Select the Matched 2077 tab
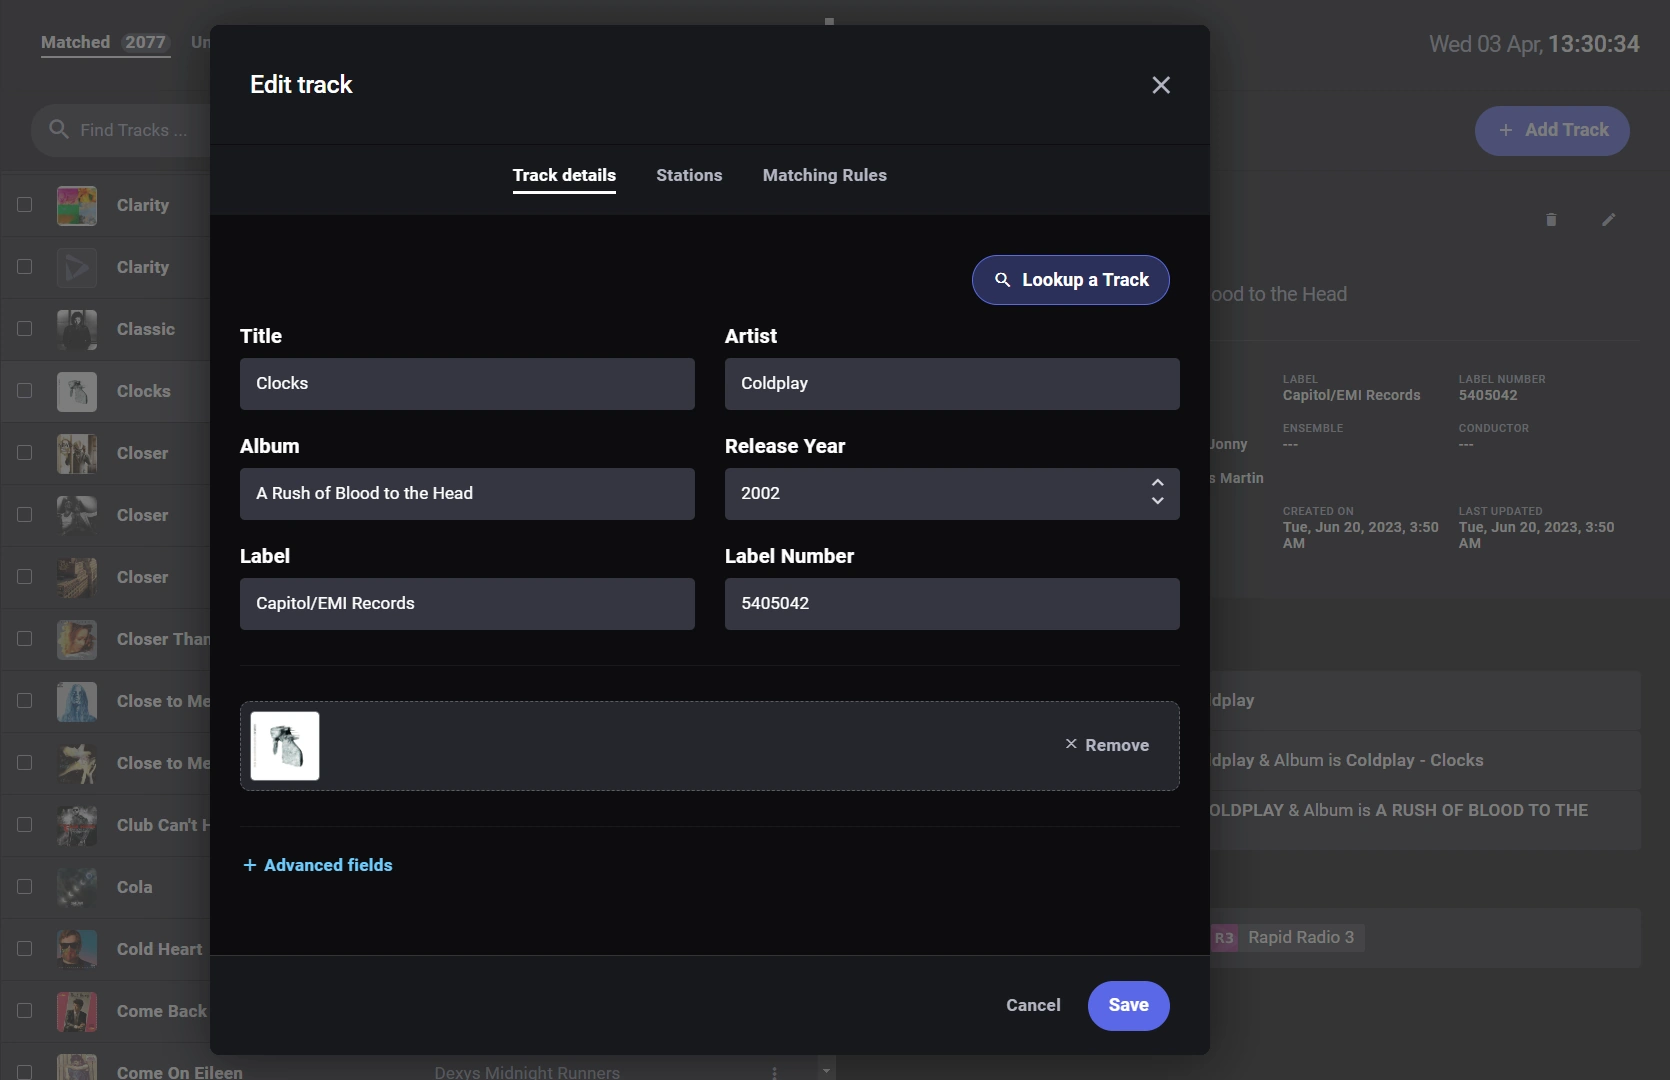 point(105,42)
